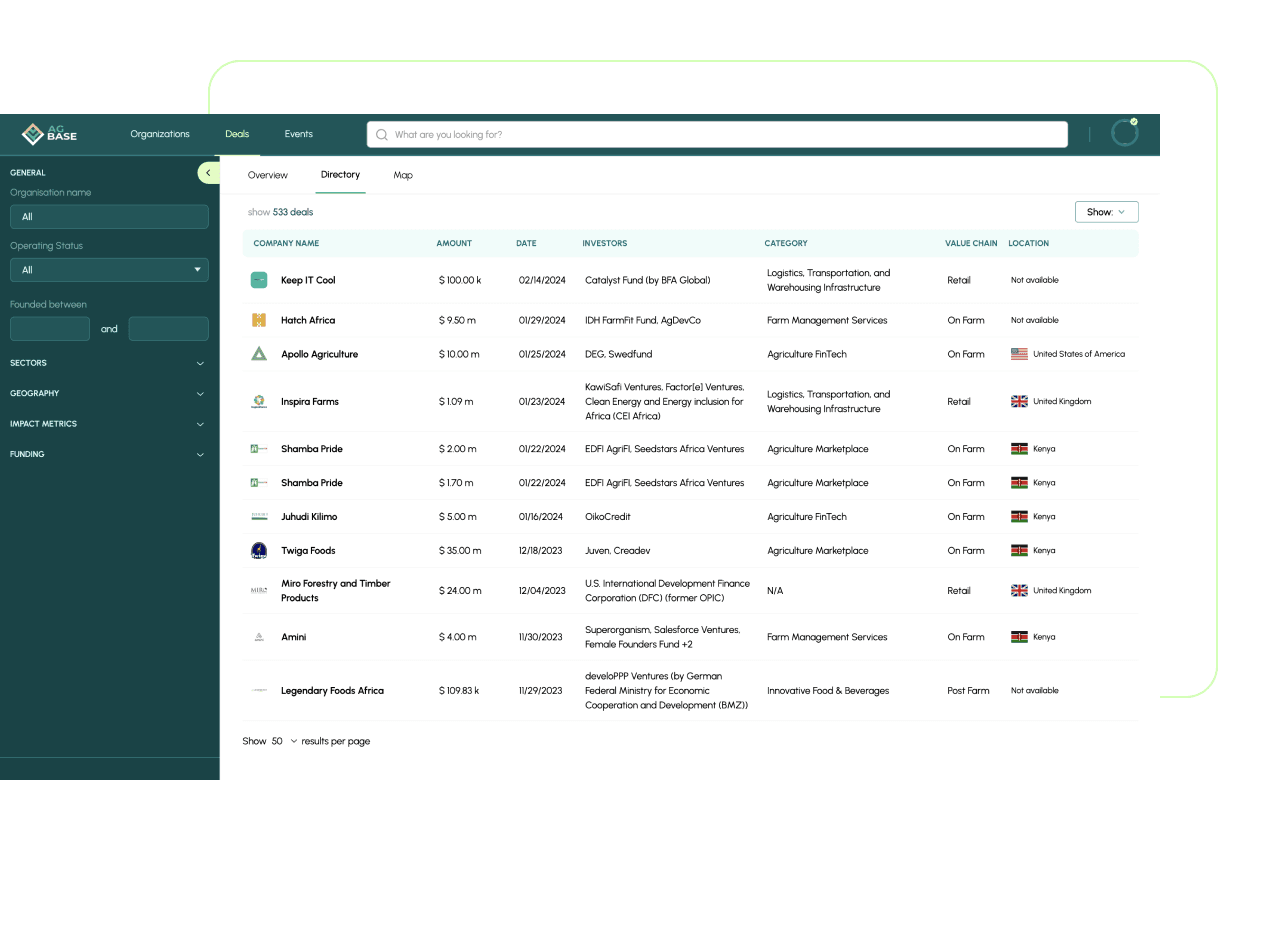Open the user profile avatar
This screenshot has height=934, width=1281.
click(1125, 133)
